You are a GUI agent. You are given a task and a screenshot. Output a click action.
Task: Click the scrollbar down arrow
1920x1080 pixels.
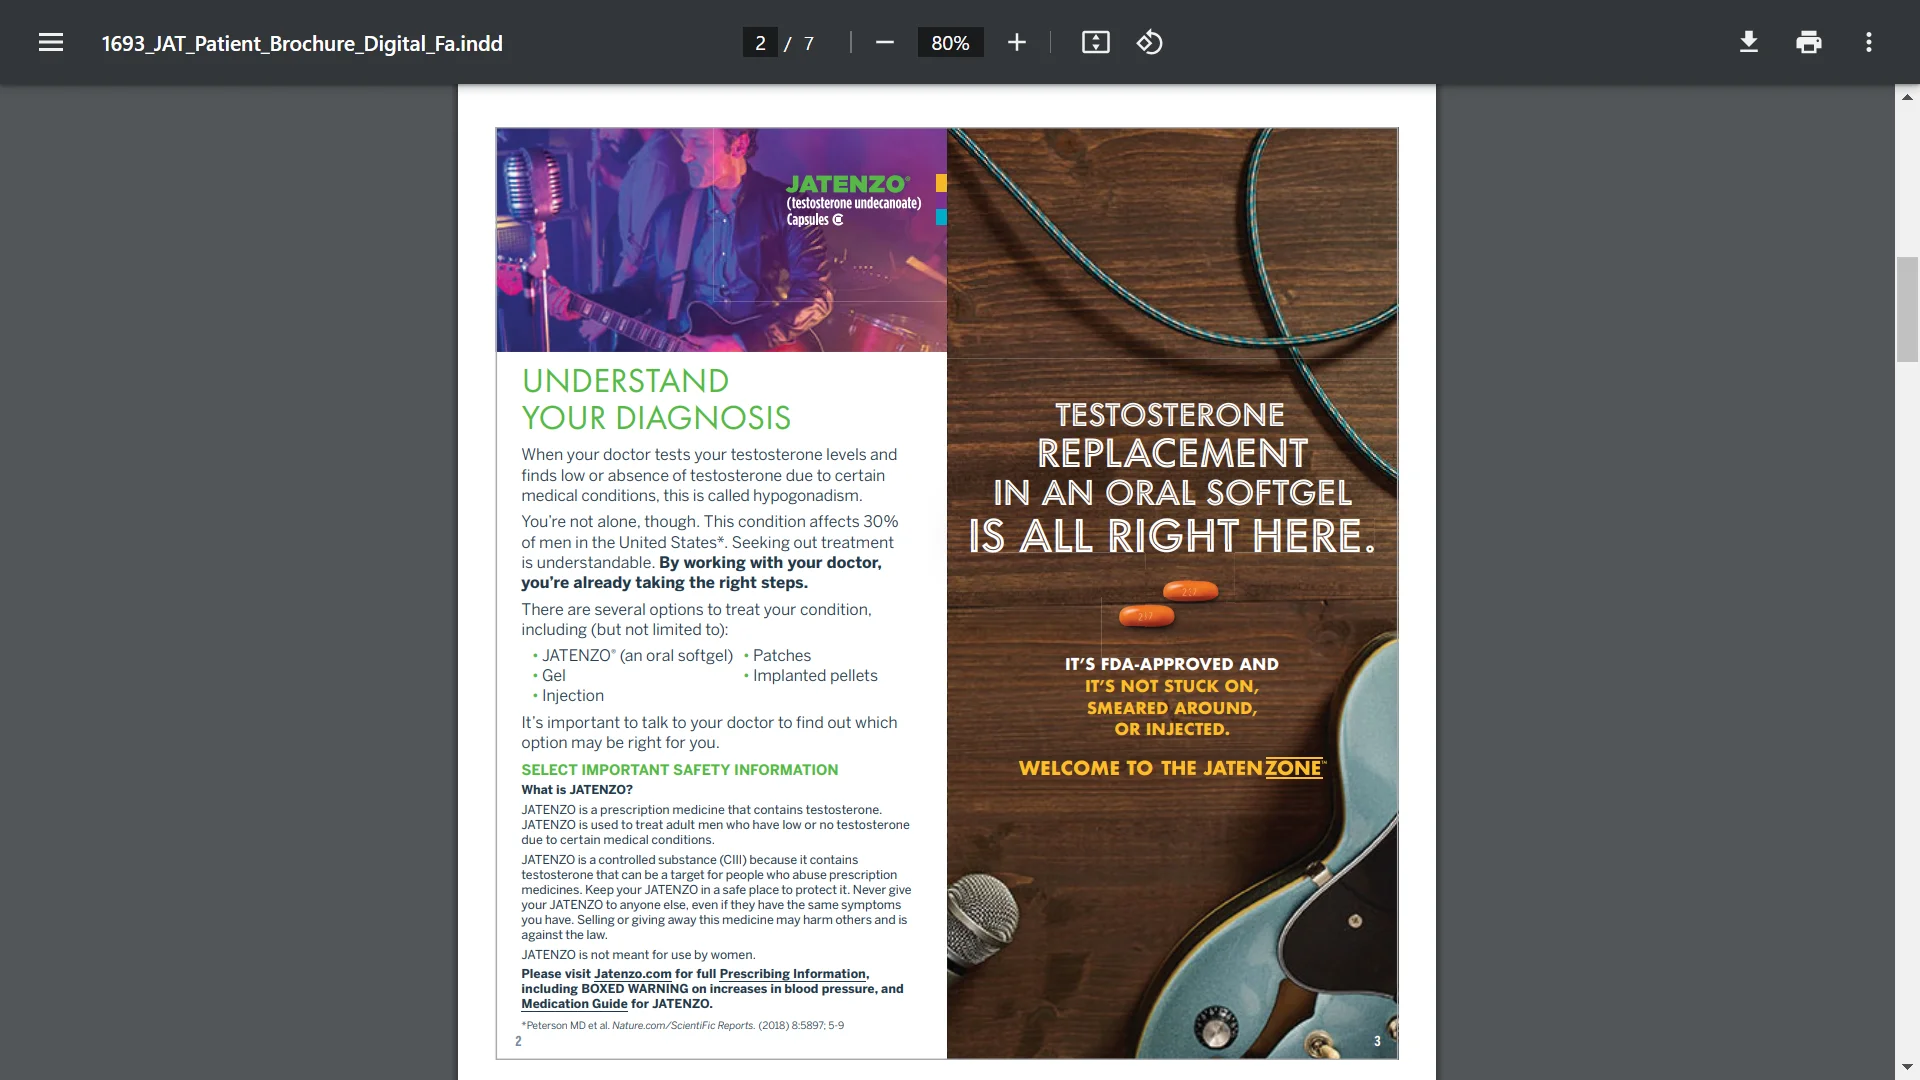click(x=1907, y=1067)
